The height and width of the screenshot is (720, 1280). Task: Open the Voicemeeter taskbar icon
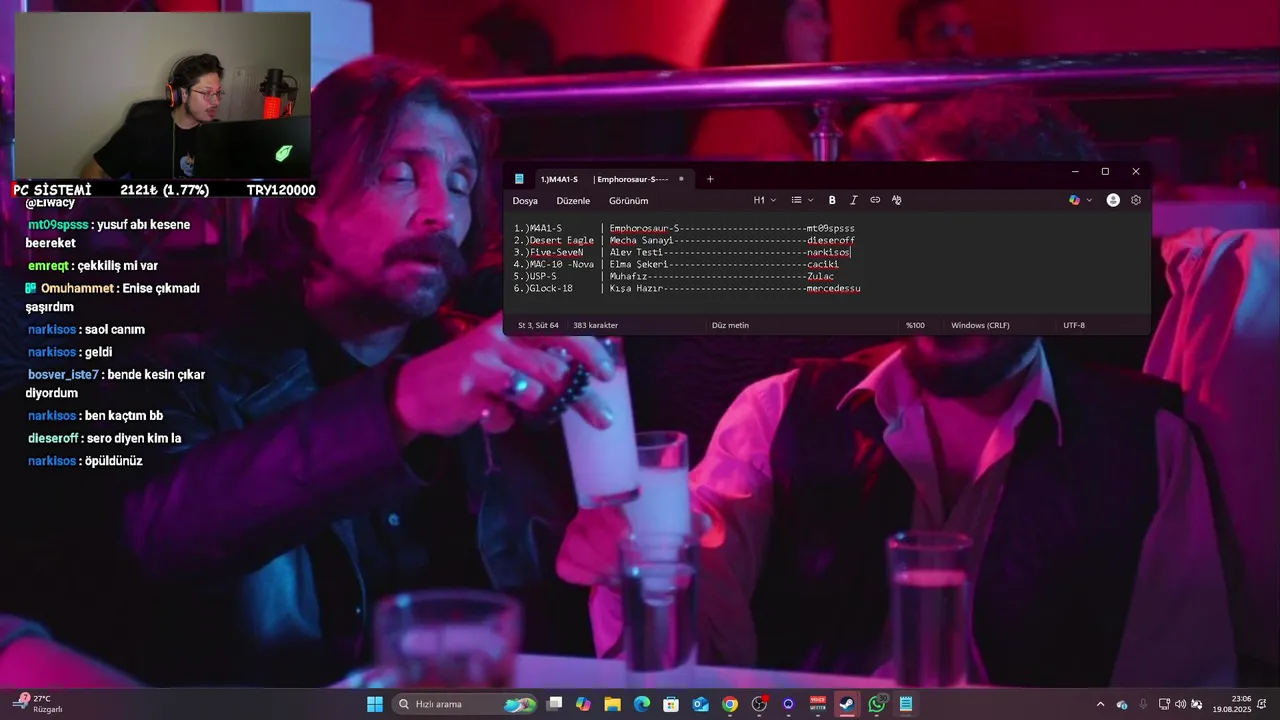[818, 704]
